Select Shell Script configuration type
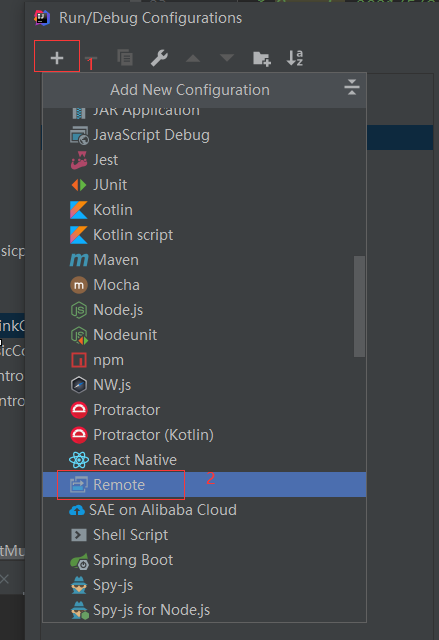Image resolution: width=439 pixels, height=640 pixels. [204, 535]
